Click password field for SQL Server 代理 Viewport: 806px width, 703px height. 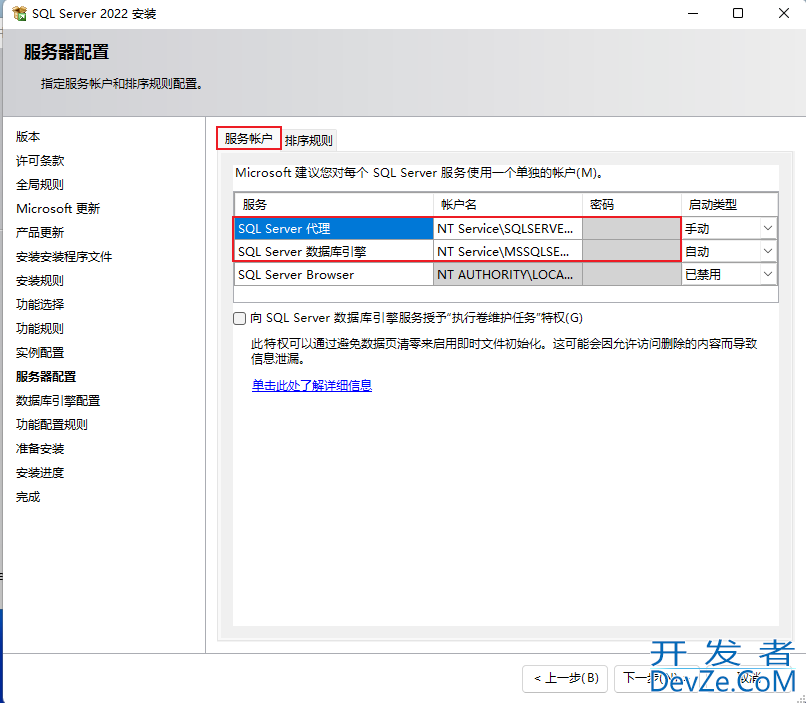[632, 228]
